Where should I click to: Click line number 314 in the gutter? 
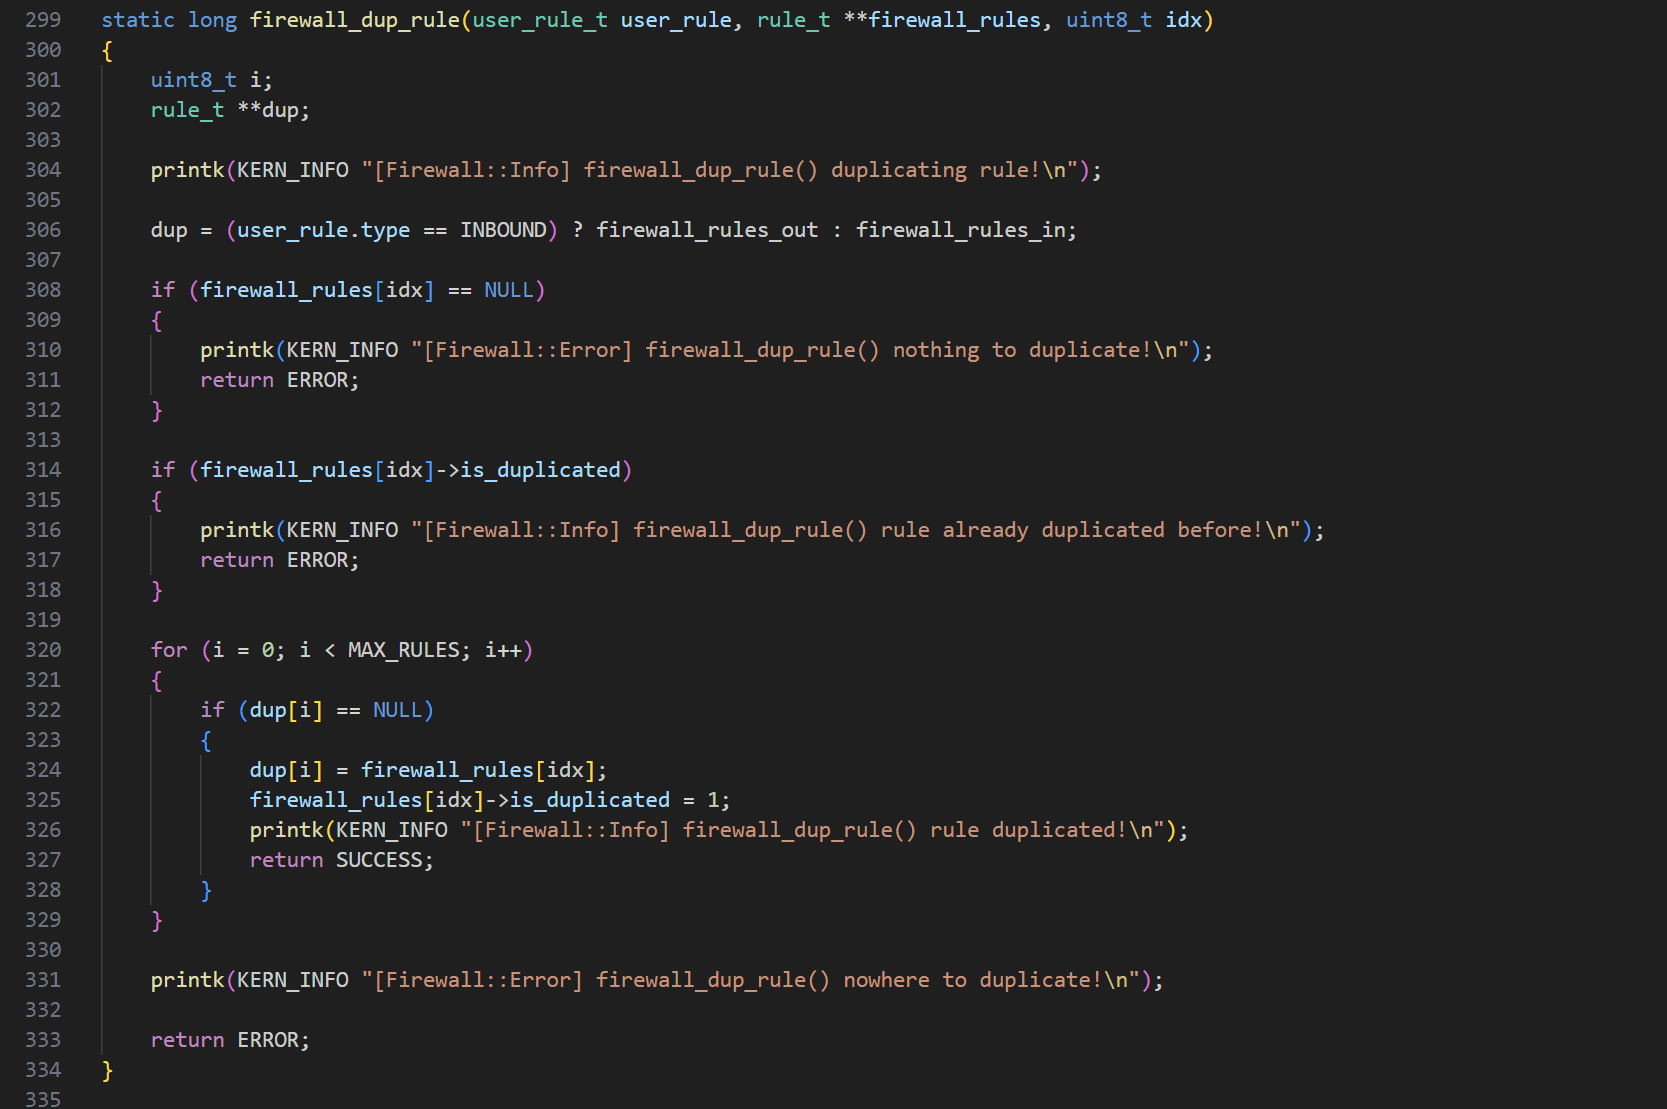click(42, 469)
